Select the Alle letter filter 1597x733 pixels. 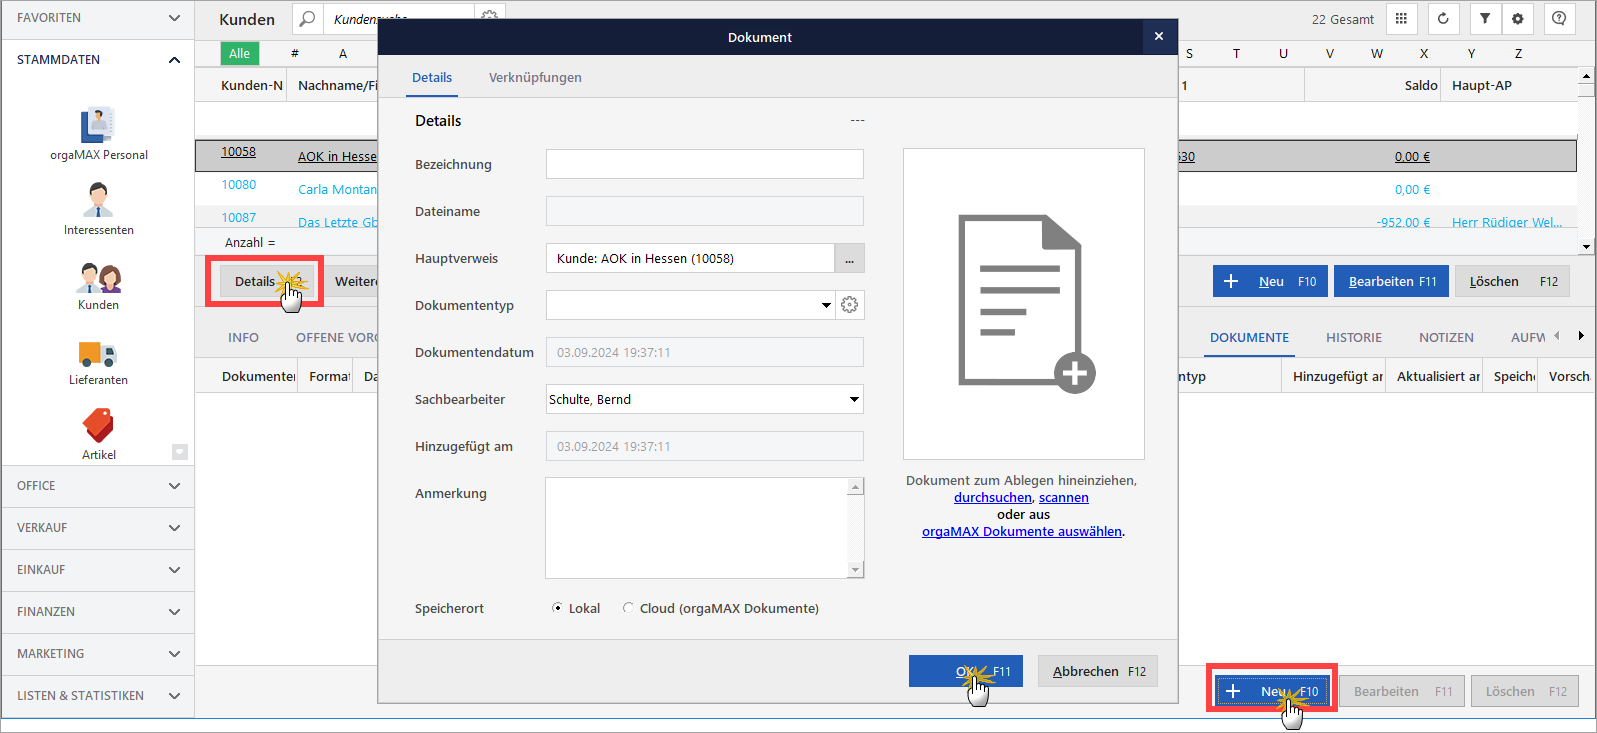(x=240, y=54)
